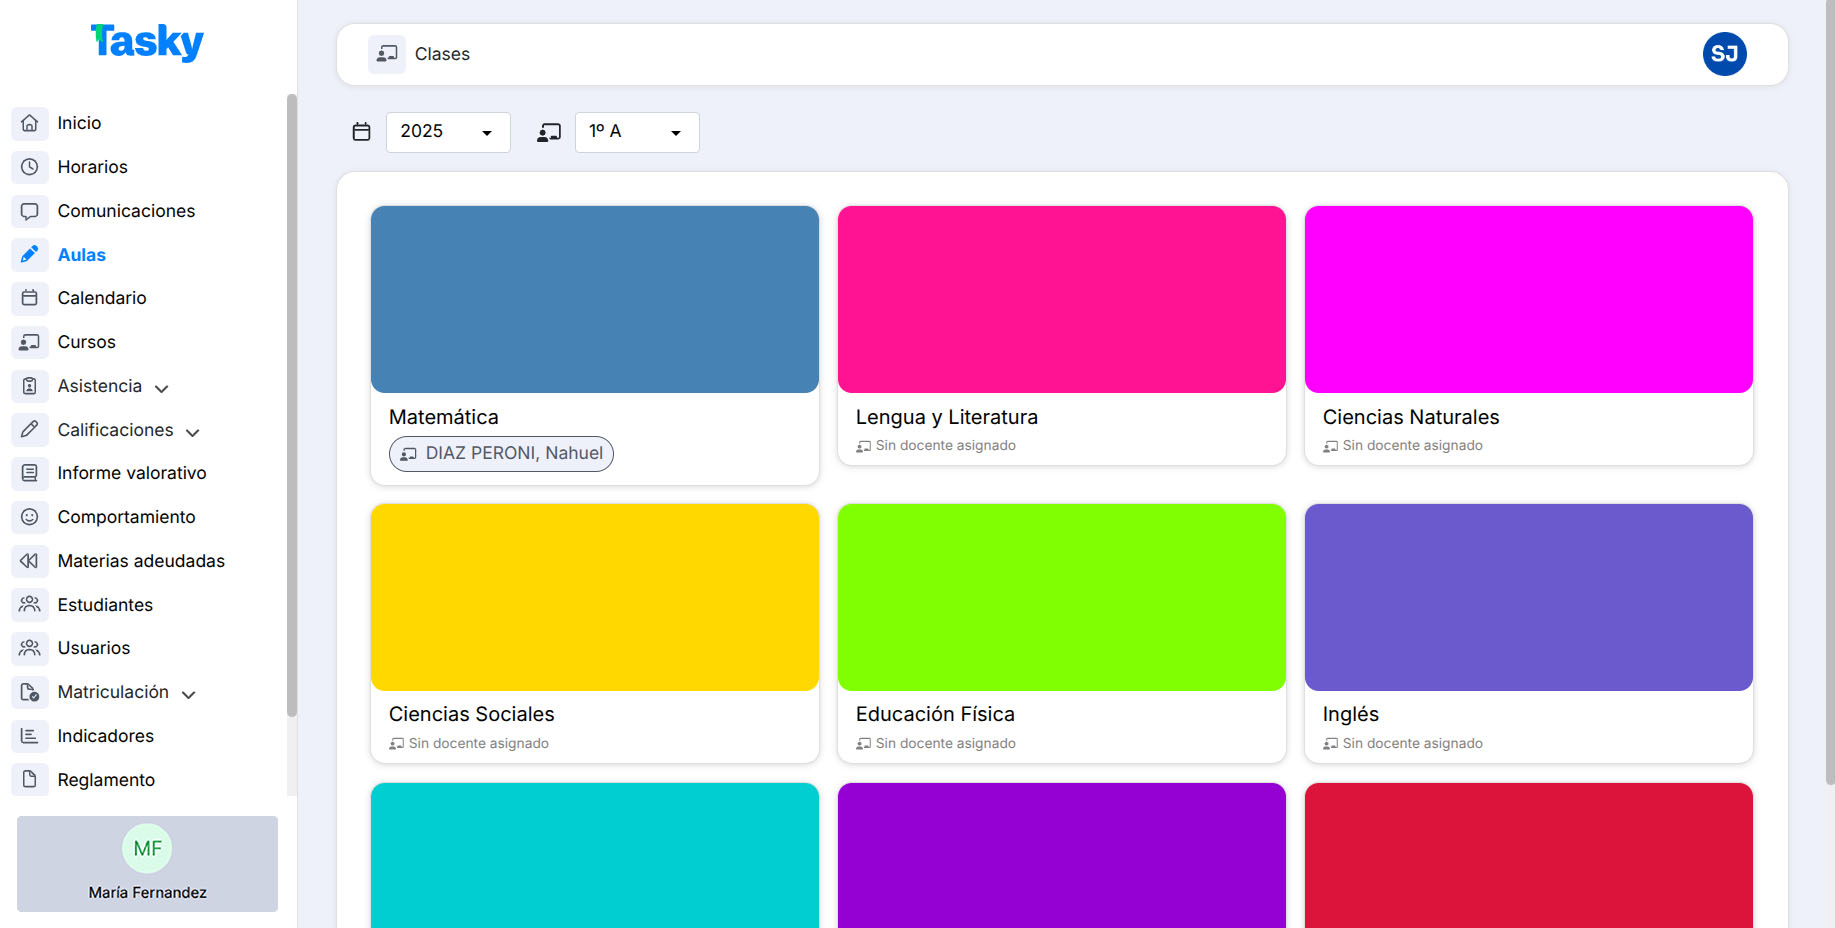Image resolution: width=1835 pixels, height=928 pixels.
Task: Click the cyan class card banner
Action: tap(595, 856)
